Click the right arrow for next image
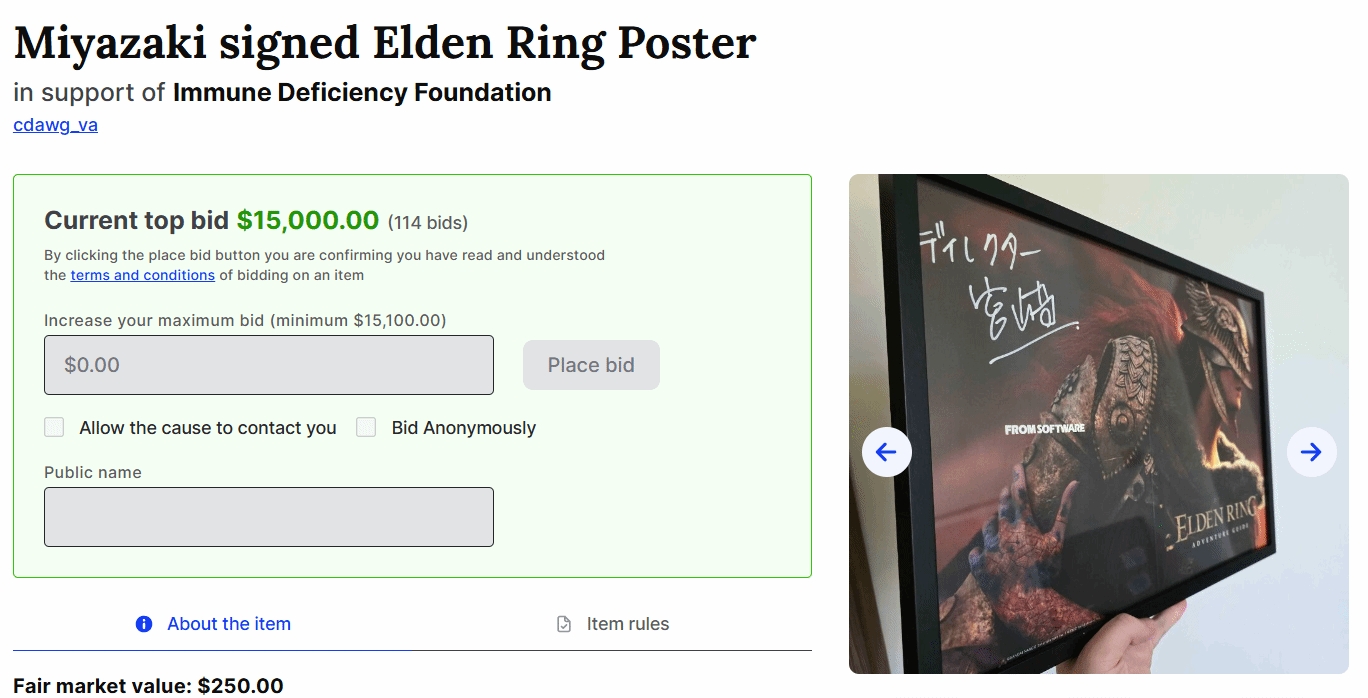The image size is (1368, 698). (1311, 452)
